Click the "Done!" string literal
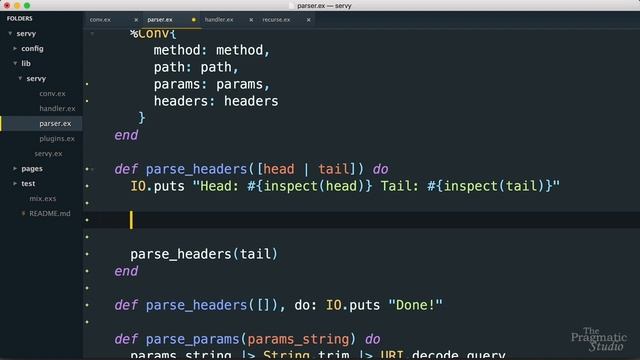 (x=416, y=305)
